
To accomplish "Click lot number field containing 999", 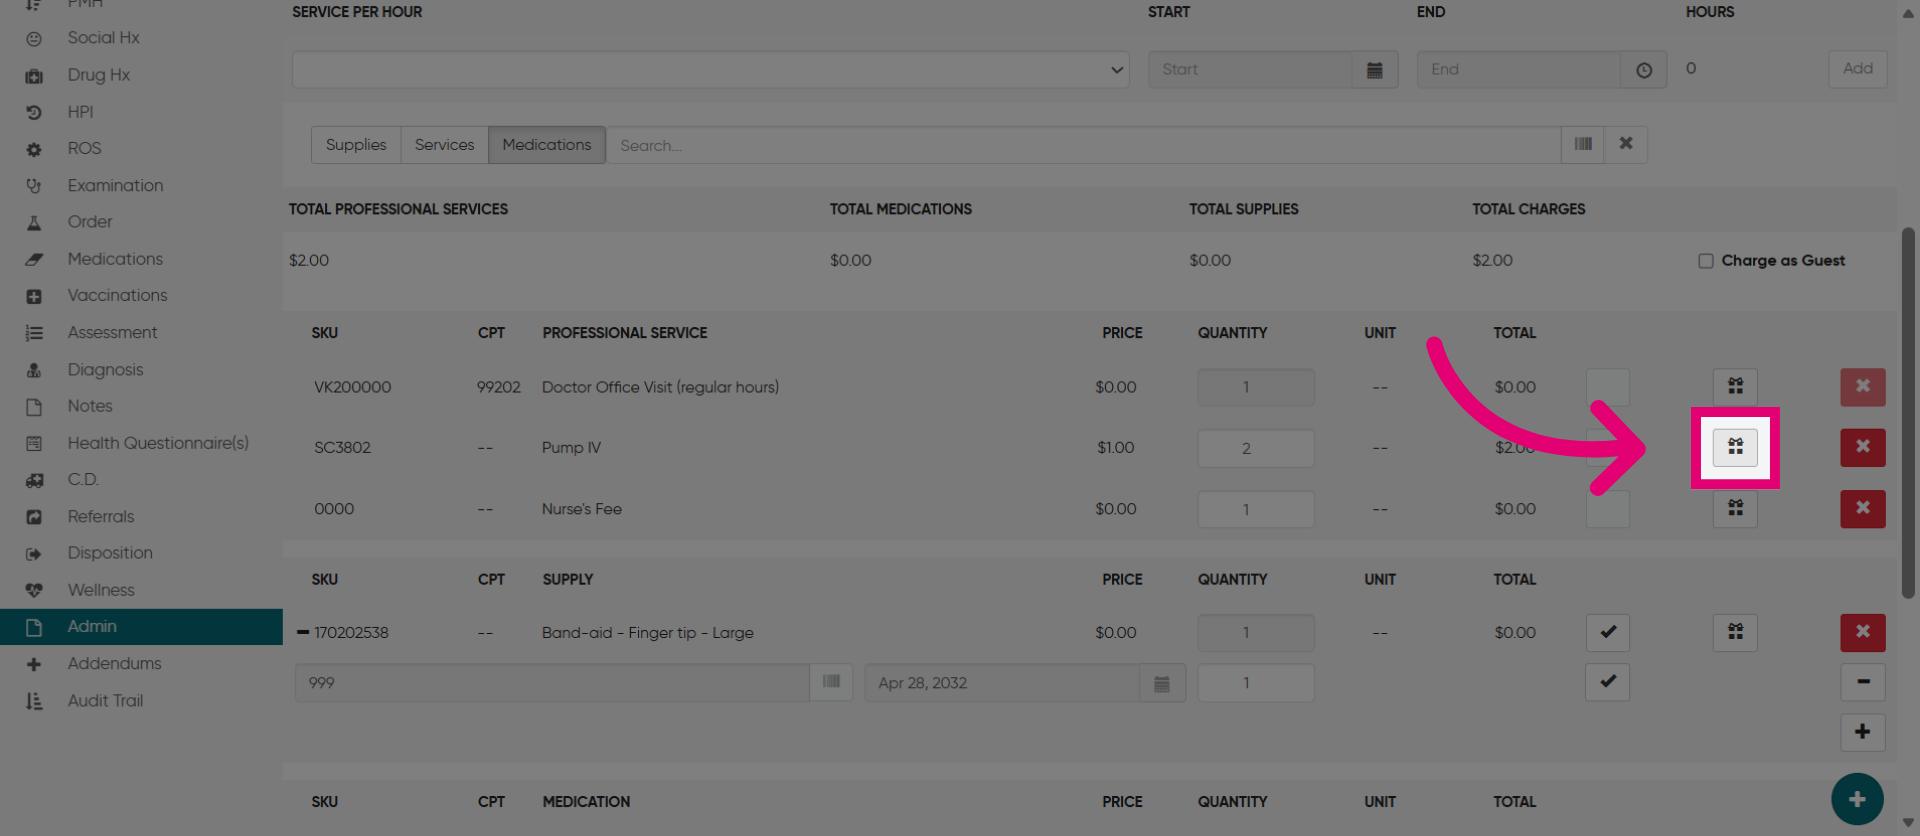I will point(552,682).
